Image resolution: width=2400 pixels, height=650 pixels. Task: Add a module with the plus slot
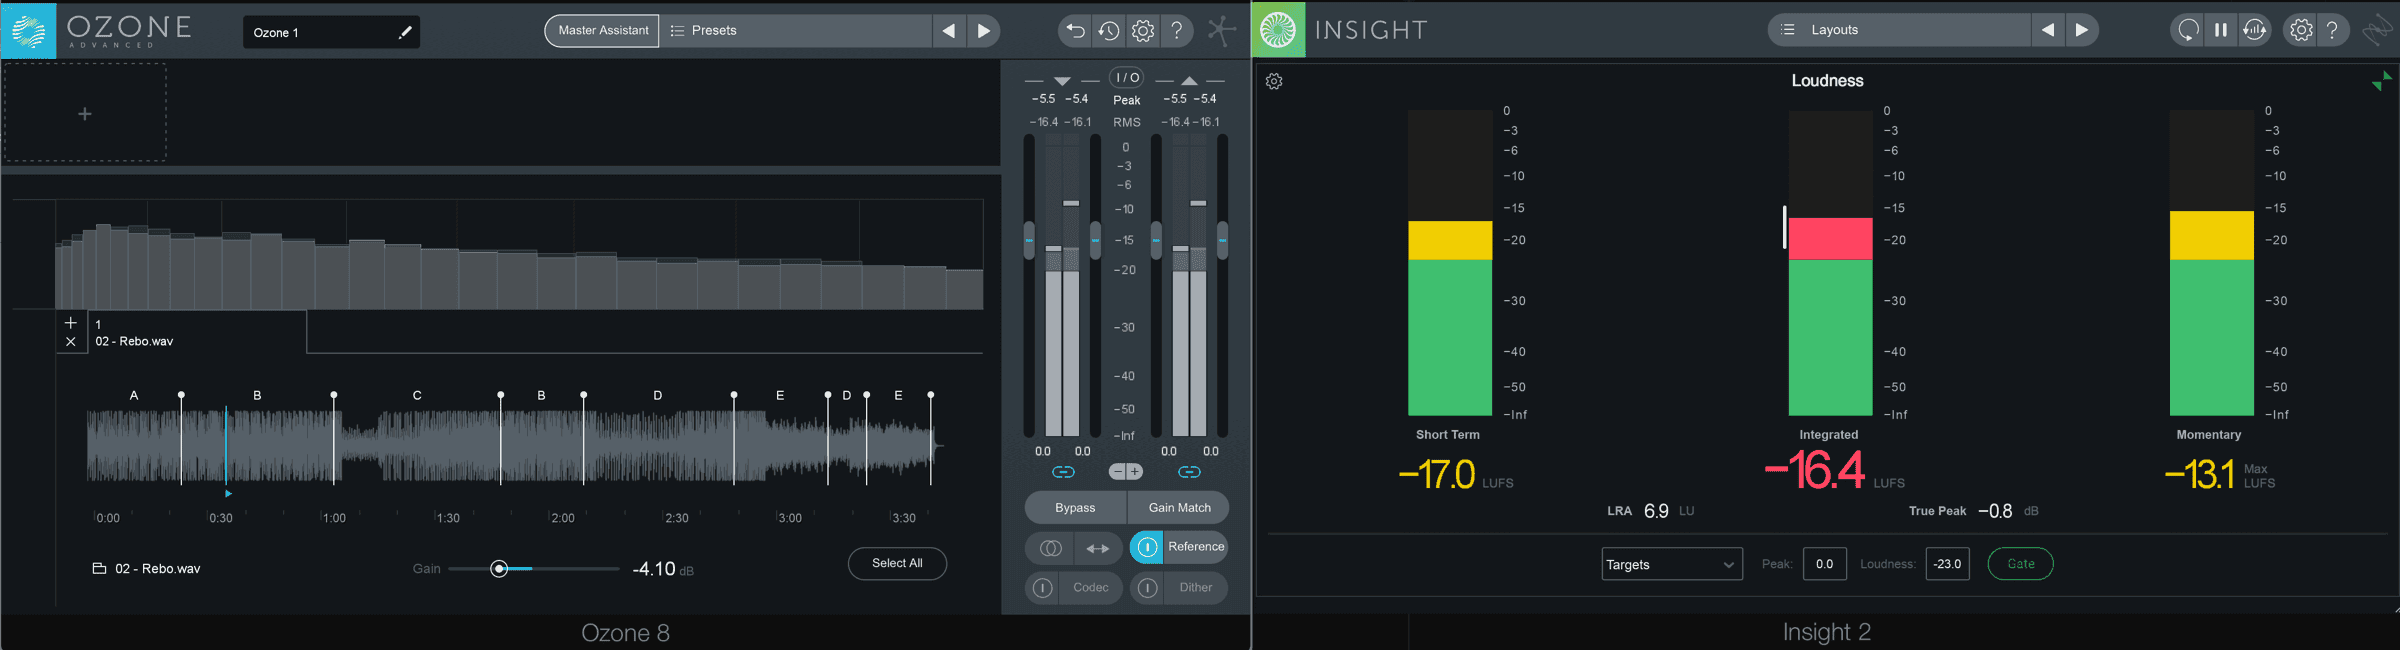(85, 113)
